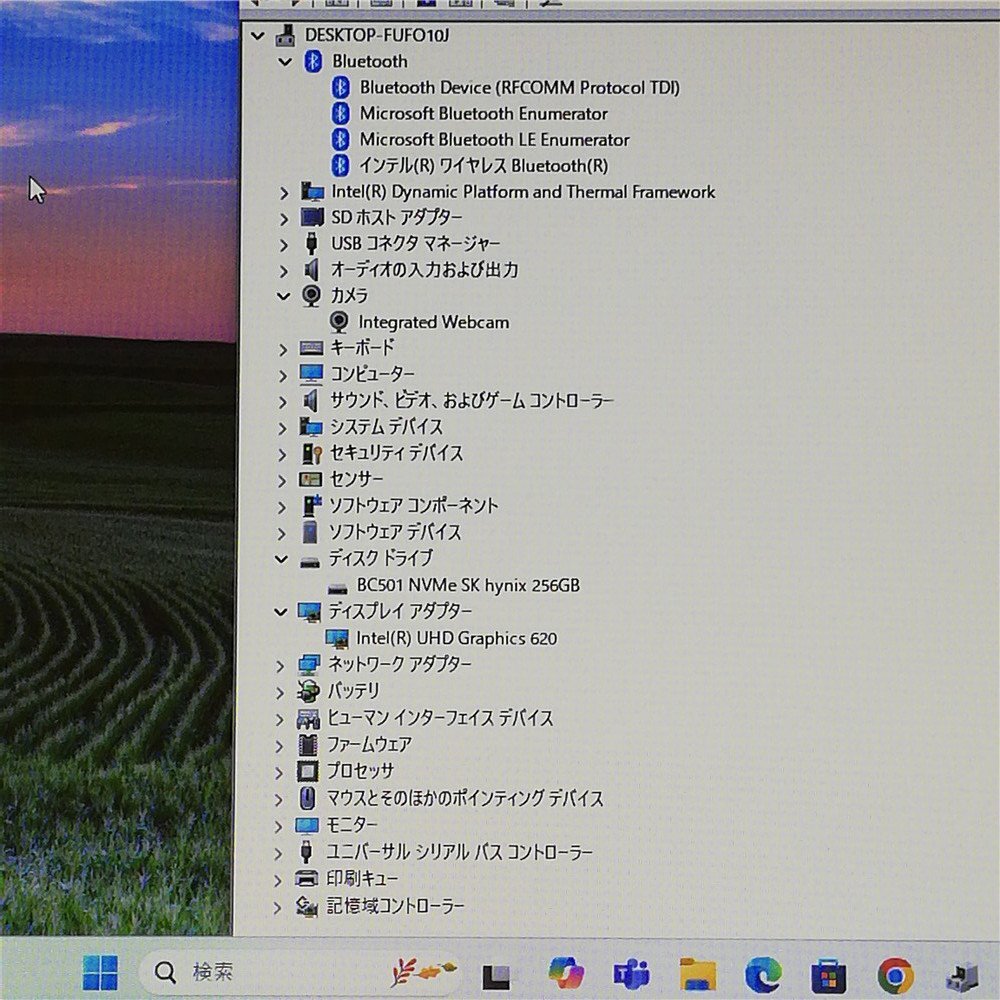
Task: Collapse the Bluetooth category
Action: [x=285, y=62]
